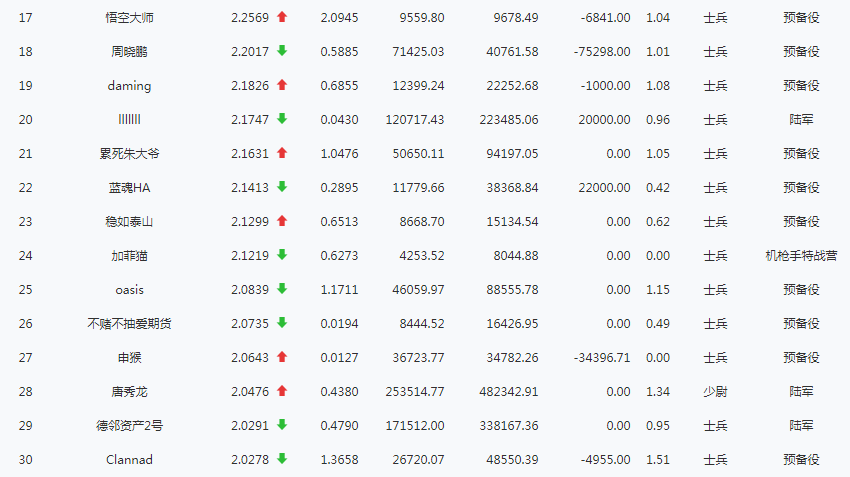Click net value 2.2569
This screenshot has width=850, height=477.
250,18
